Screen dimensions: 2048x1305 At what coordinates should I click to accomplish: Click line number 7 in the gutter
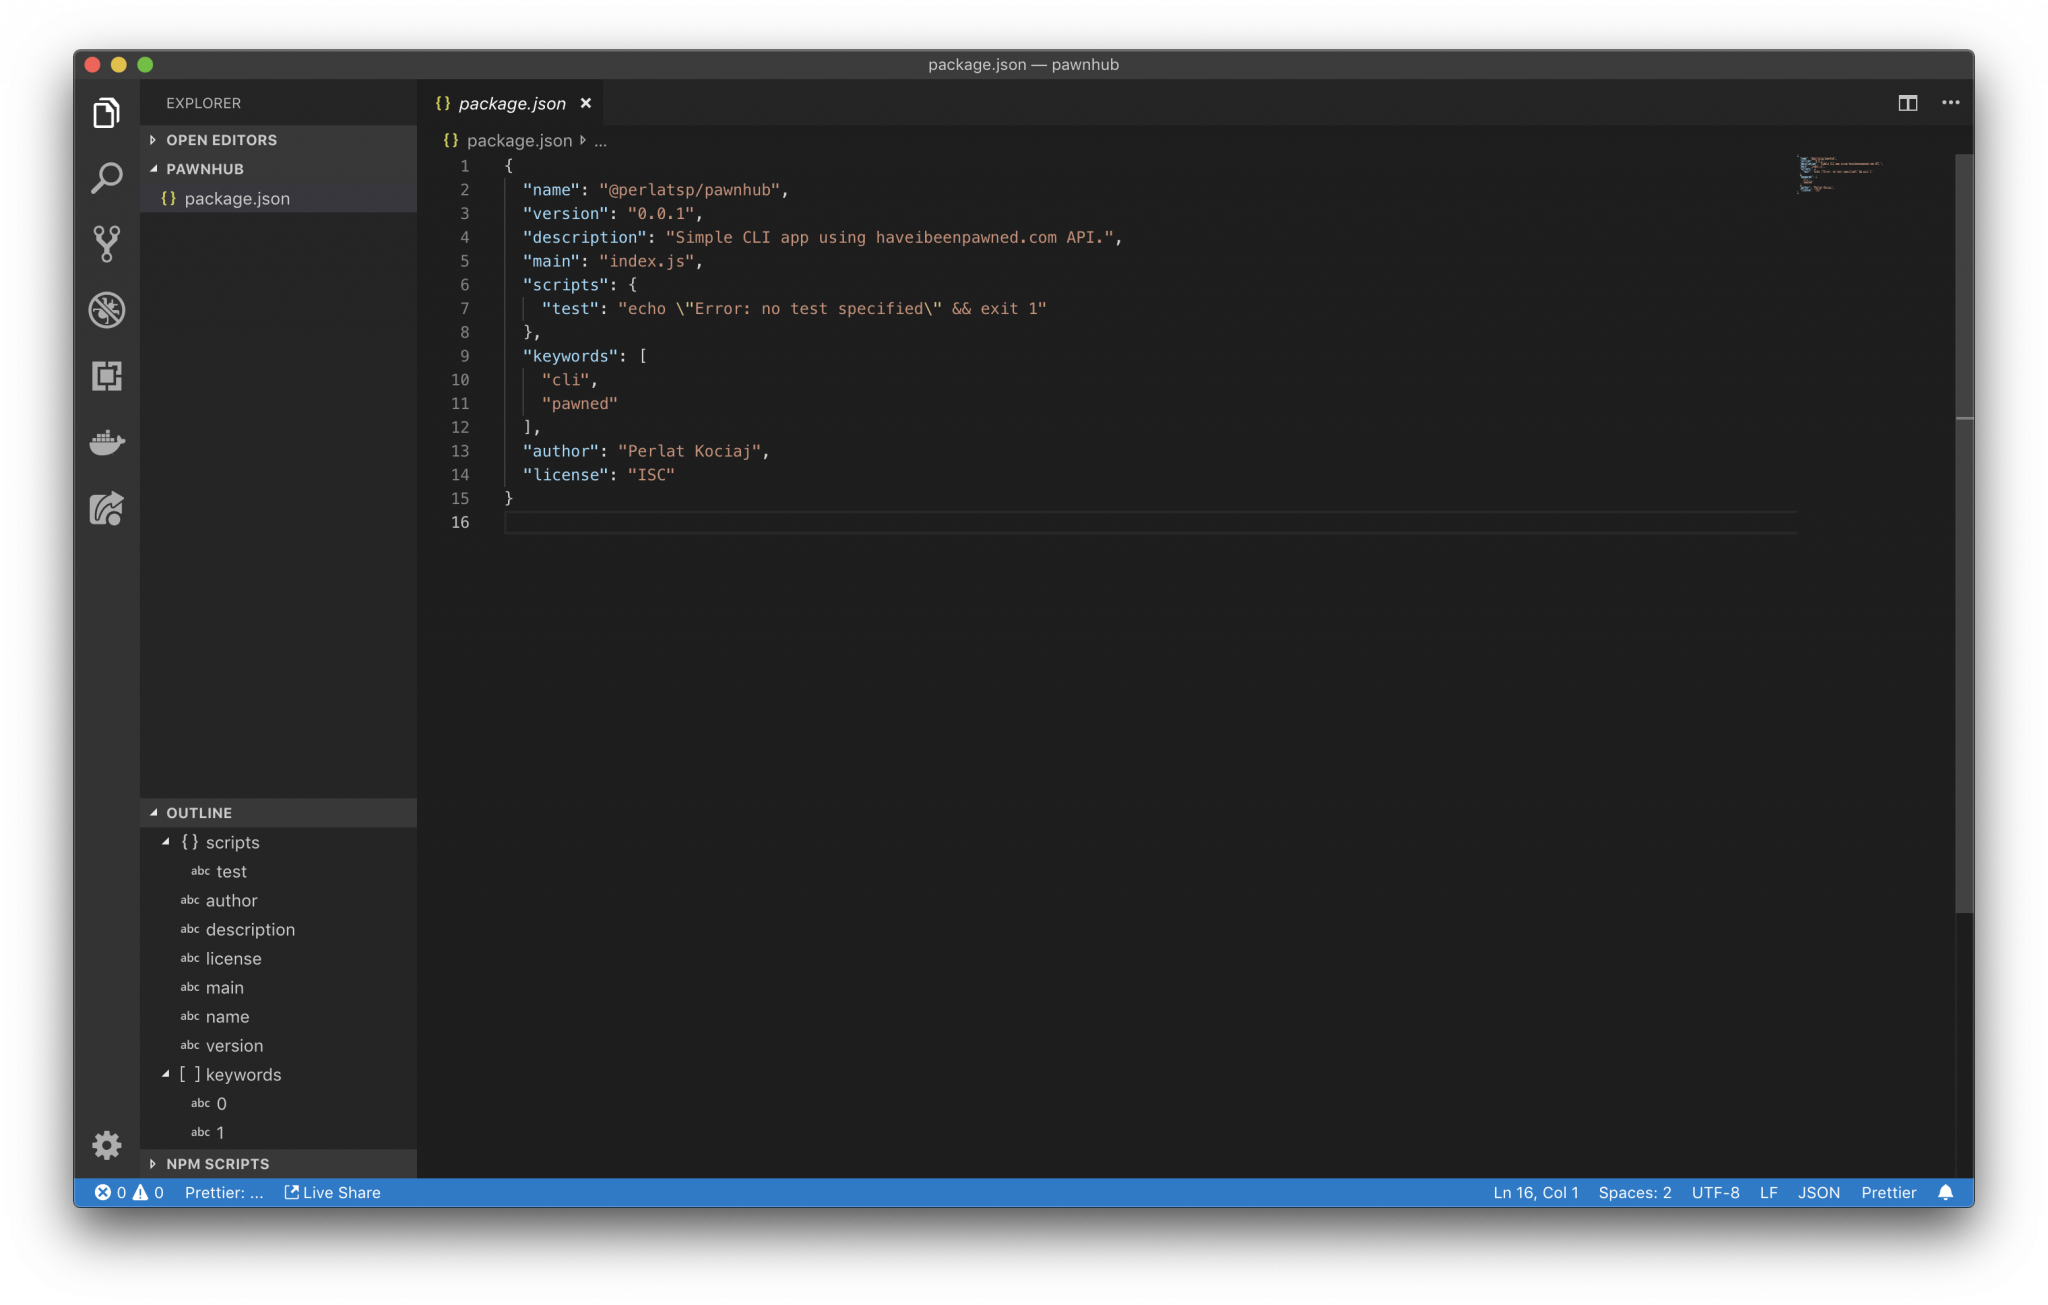click(464, 308)
